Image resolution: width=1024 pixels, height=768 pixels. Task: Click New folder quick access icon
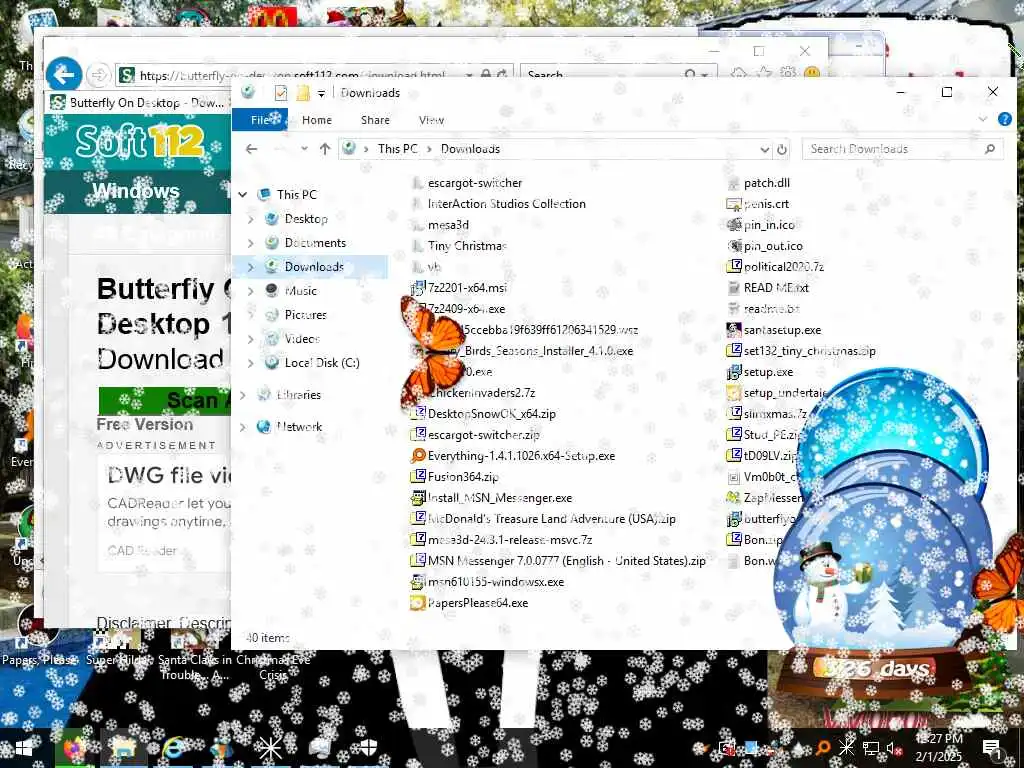tap(302, 93)
